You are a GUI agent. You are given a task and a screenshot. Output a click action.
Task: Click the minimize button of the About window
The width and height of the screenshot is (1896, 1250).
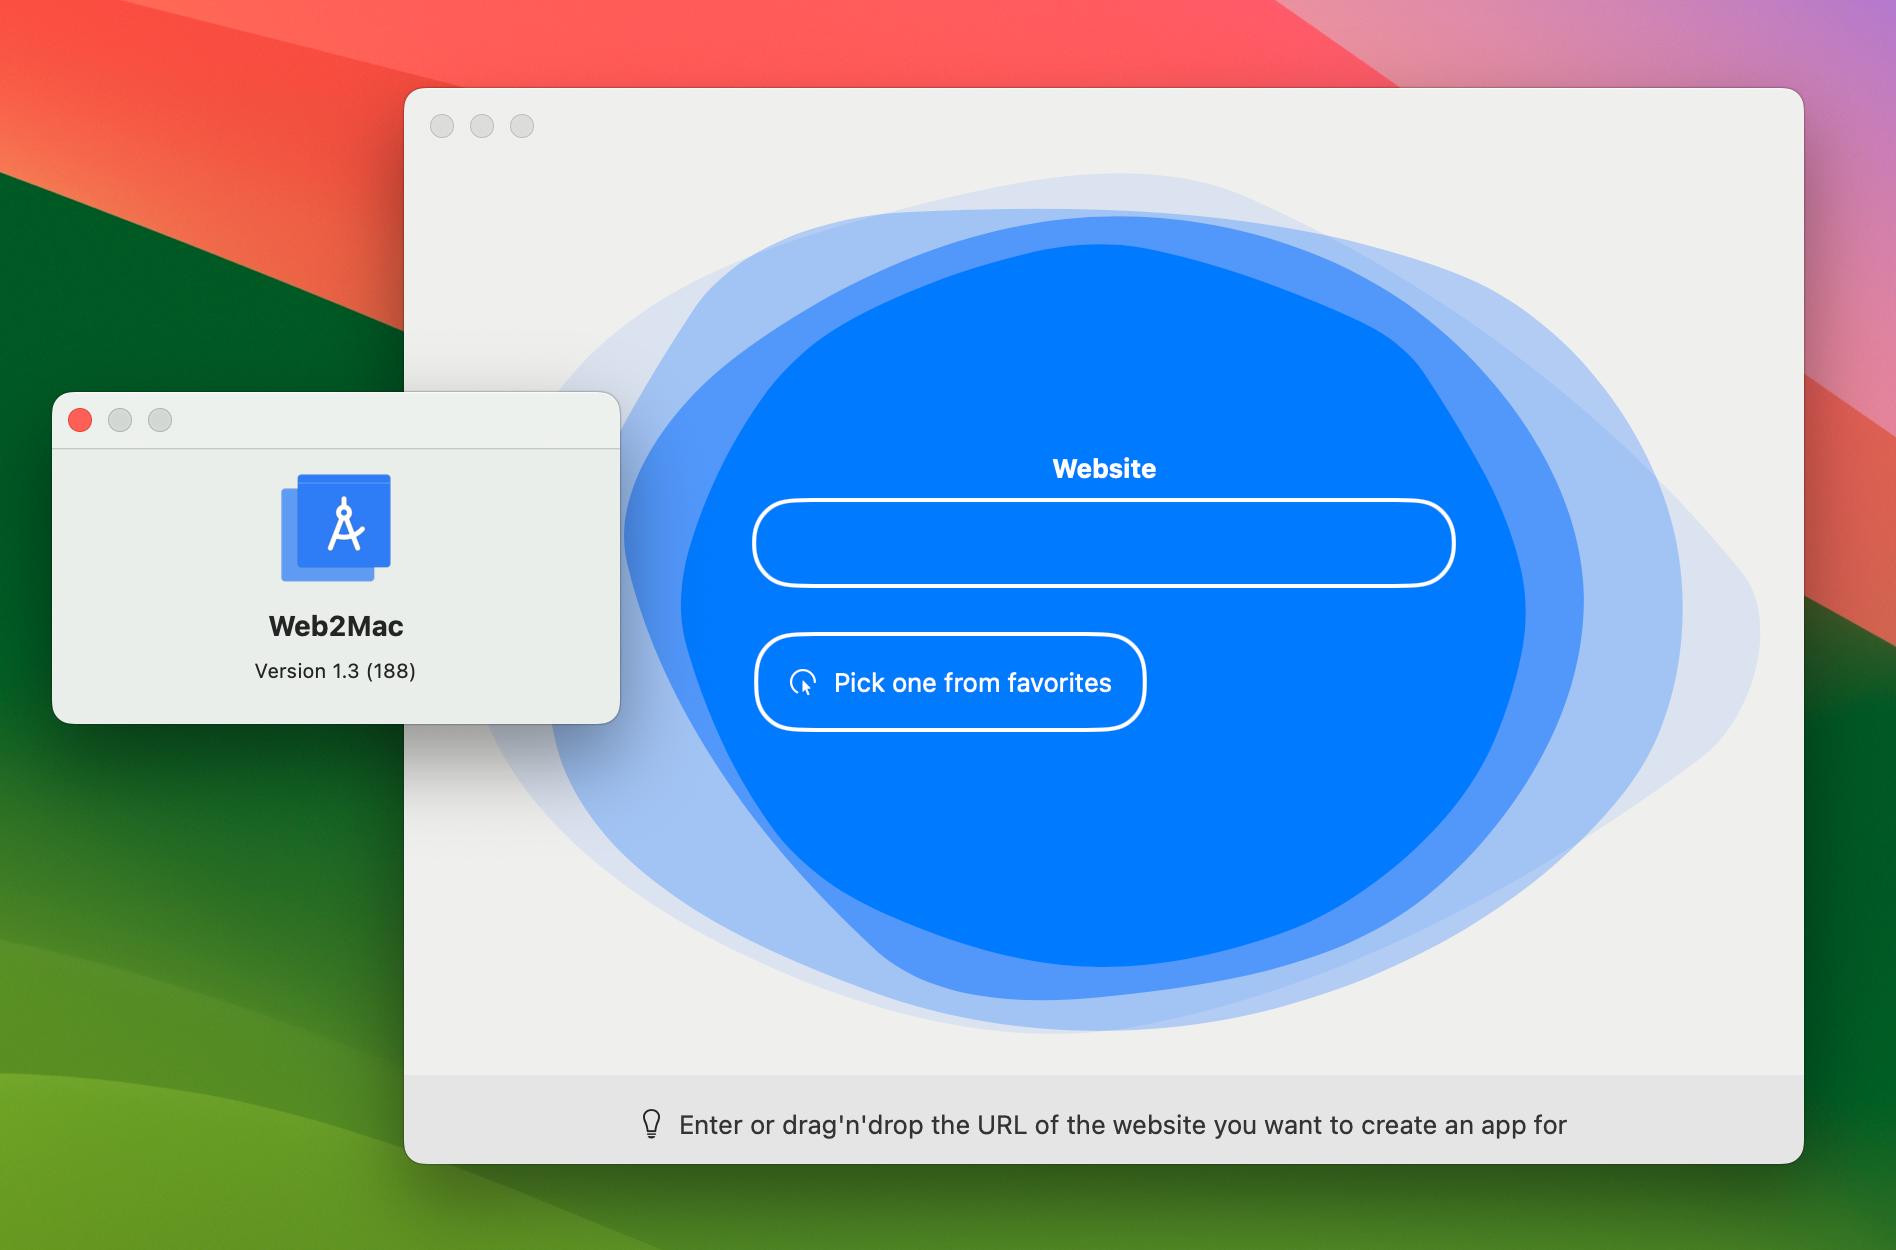[120, 420]
